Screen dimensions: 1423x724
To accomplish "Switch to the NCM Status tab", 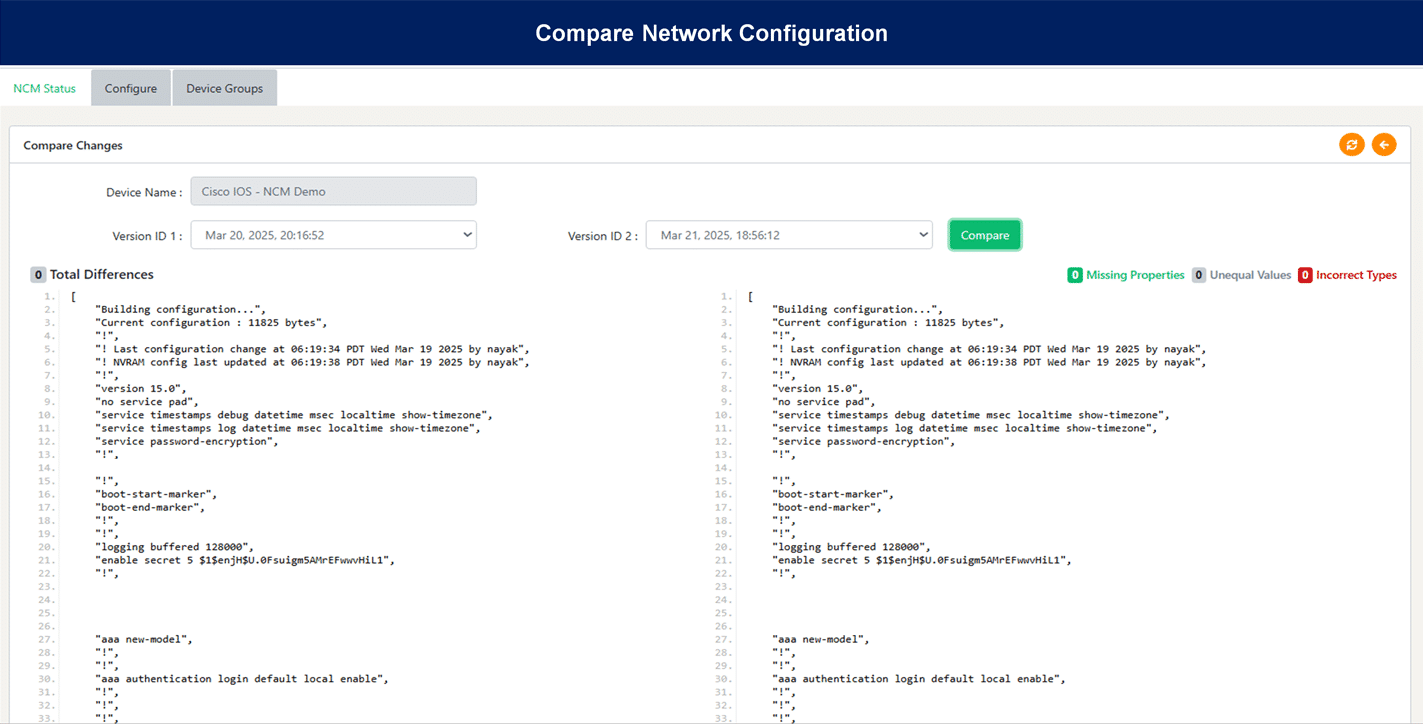I will pos(44,88).
